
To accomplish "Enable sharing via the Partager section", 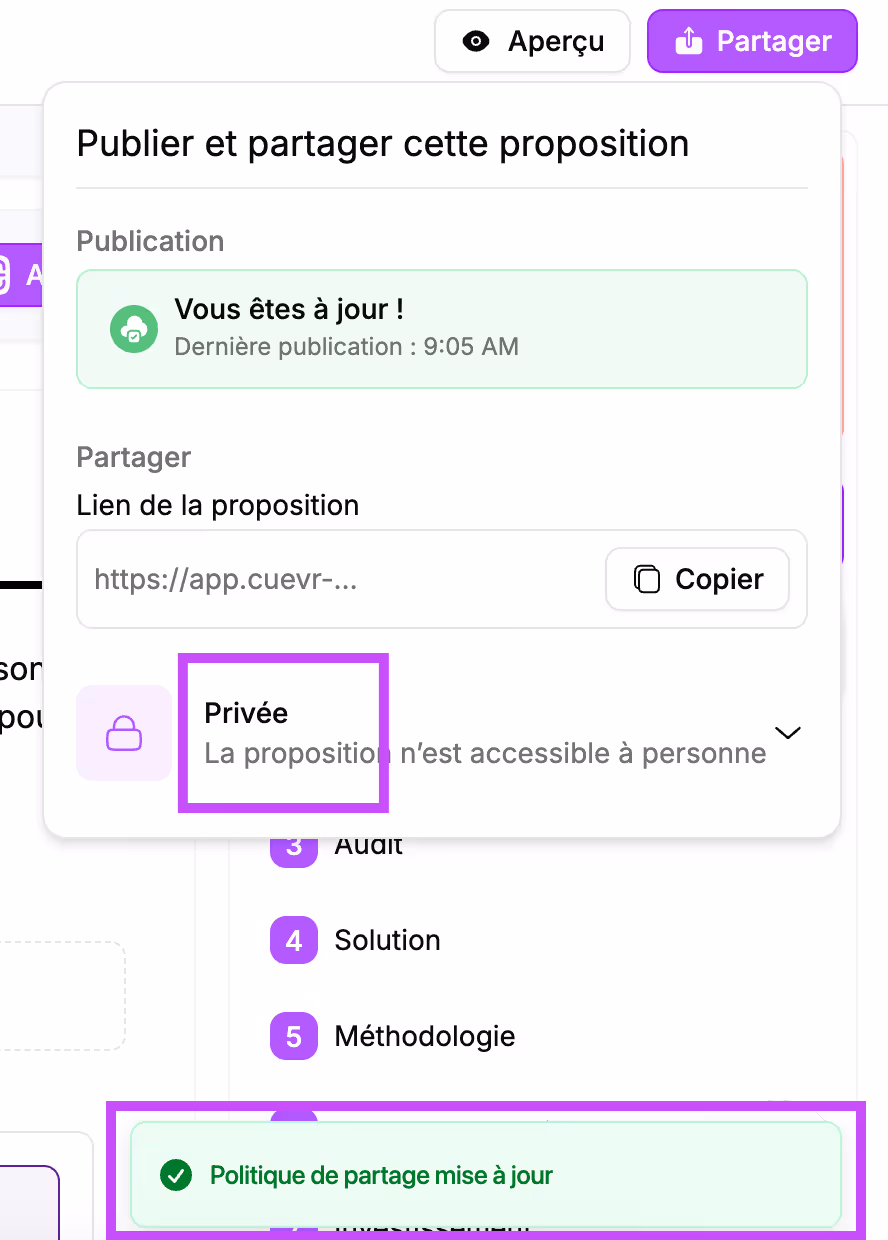I will (442, 732).
